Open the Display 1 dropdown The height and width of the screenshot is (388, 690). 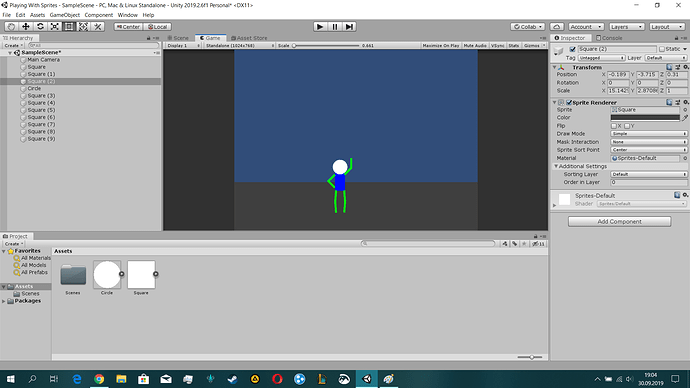(x=183, y=46)
